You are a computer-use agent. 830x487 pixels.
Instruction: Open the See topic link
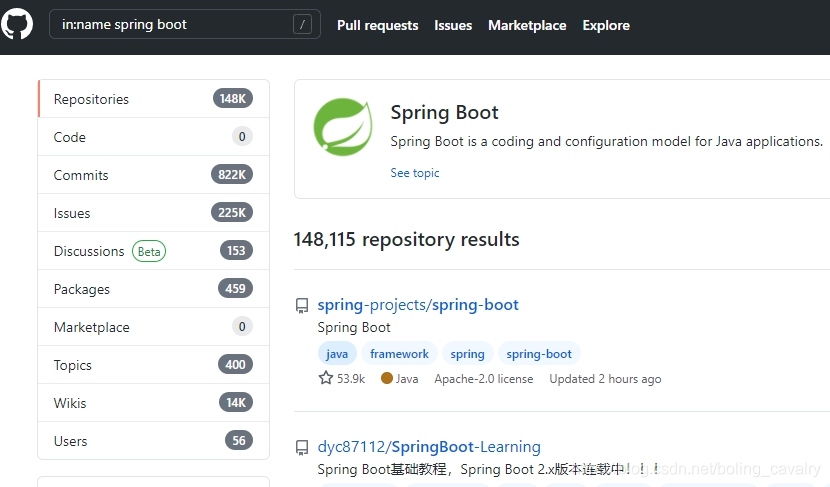415,173
